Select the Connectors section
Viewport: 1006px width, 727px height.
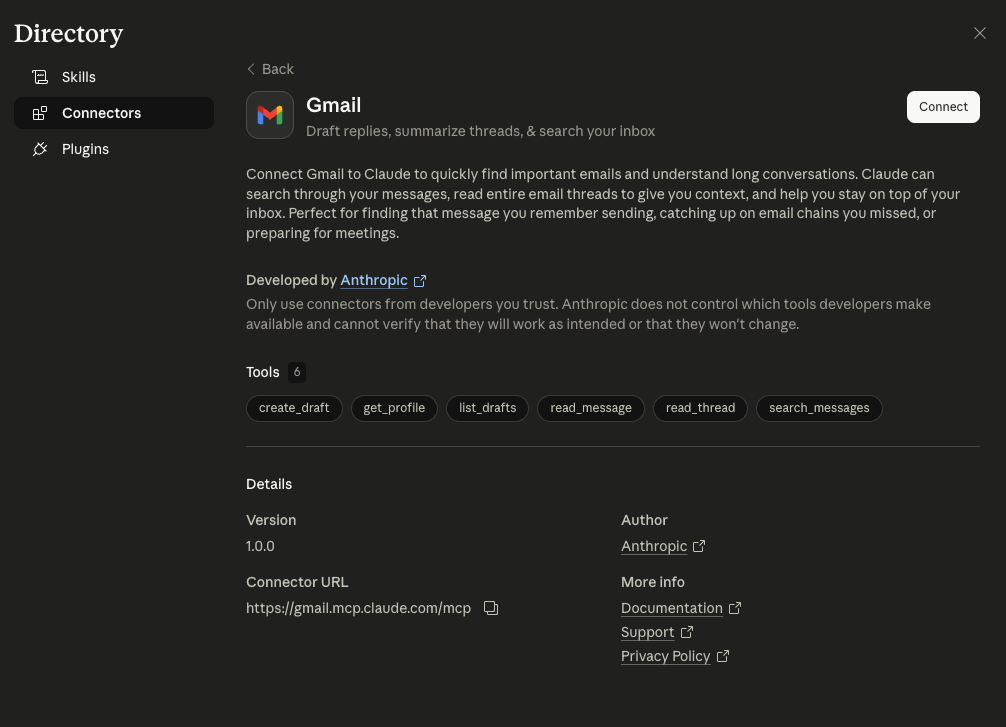[114, 113]
